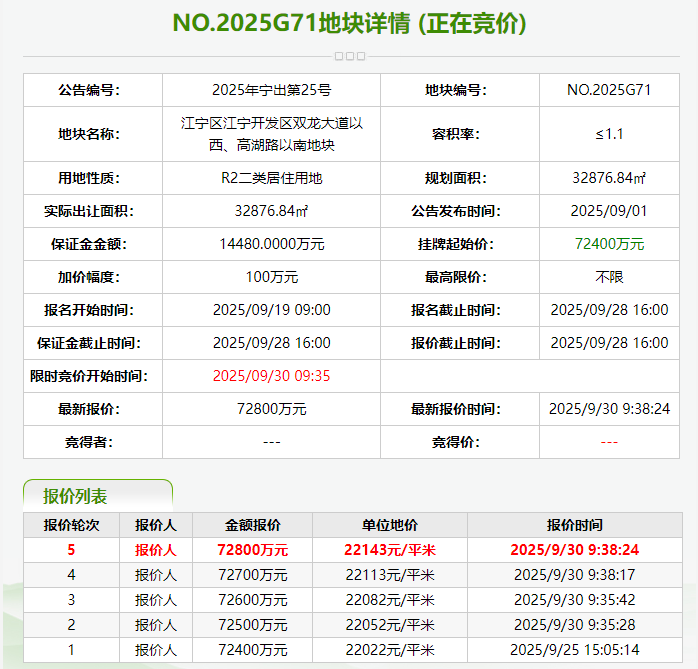This screenshot has height=669, width=698.
Task: Click the 公告编号 value 2025年宁出第25号
Action: coord(271,90)
